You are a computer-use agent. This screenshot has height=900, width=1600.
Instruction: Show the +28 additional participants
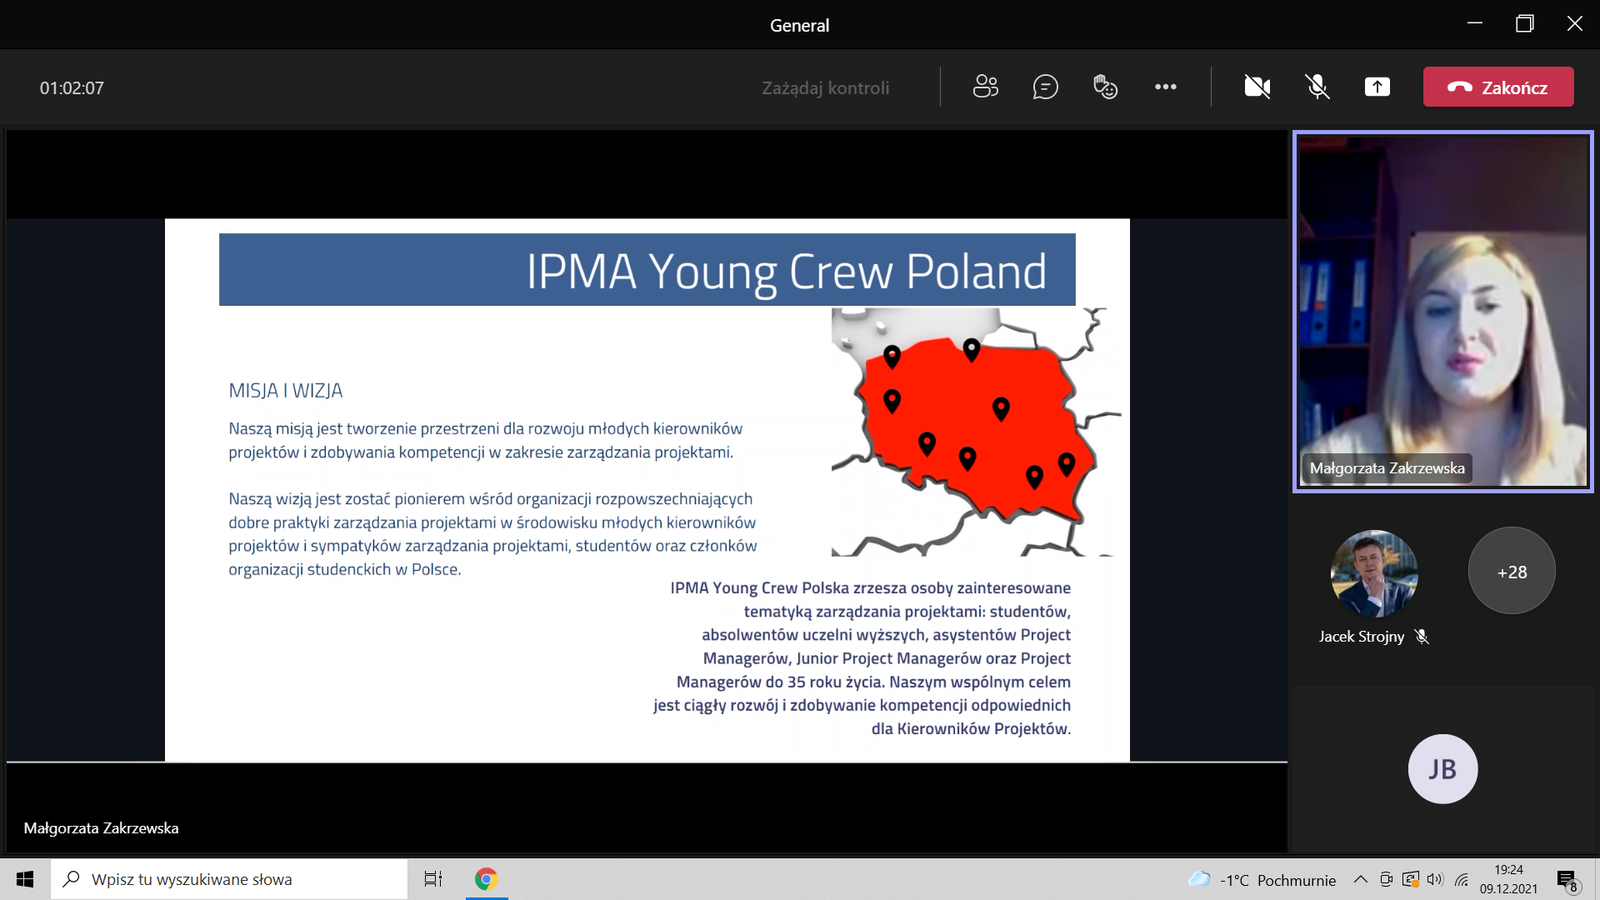1511,571
